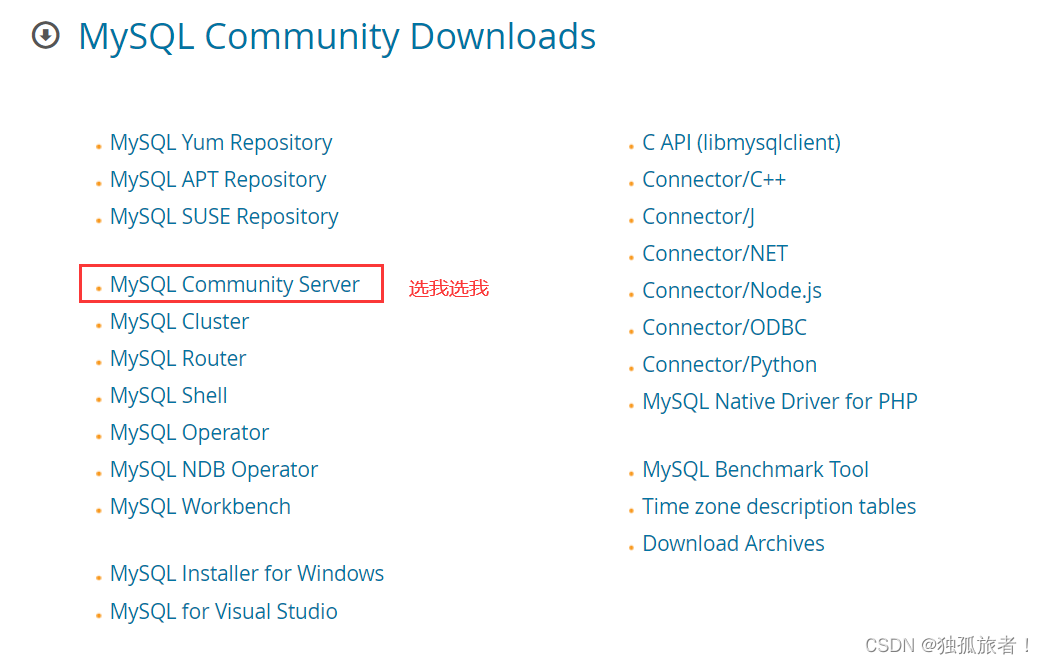Open the MySQL Yum Repository link
1044x664 pixels.
221,143
